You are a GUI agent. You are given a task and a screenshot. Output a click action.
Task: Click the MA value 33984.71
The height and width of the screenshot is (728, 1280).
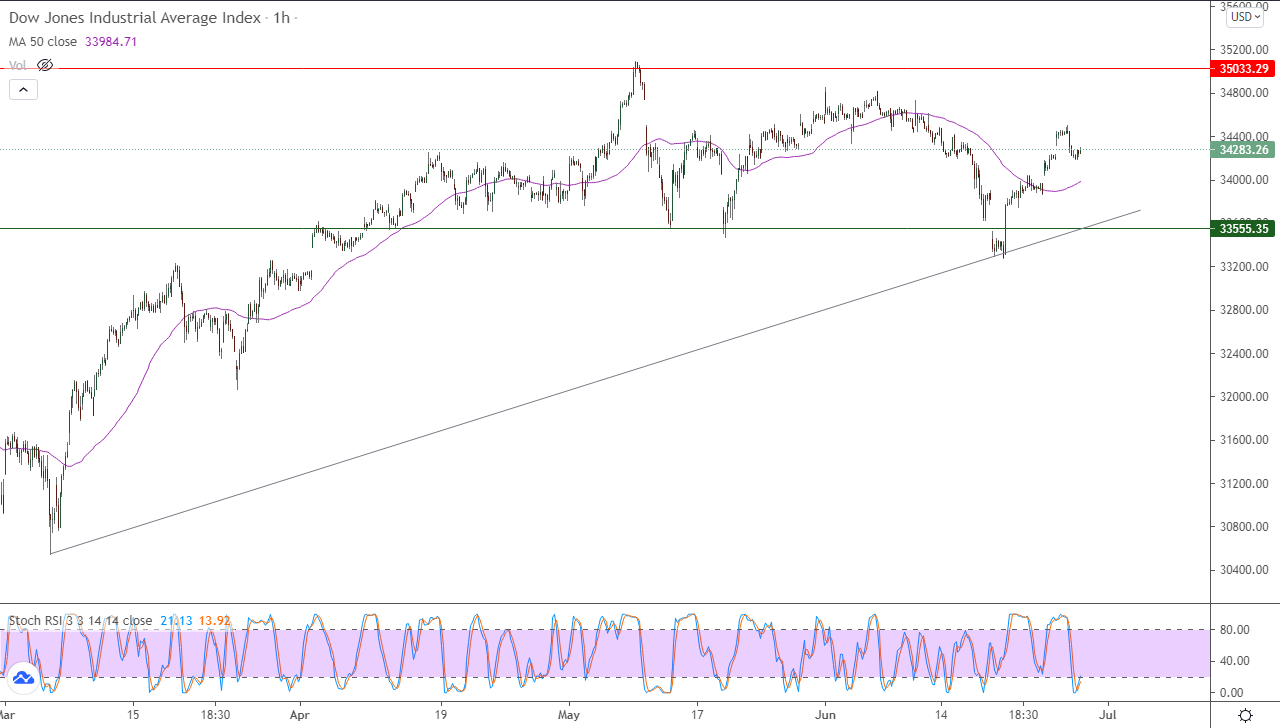click(x=112, y=42)
